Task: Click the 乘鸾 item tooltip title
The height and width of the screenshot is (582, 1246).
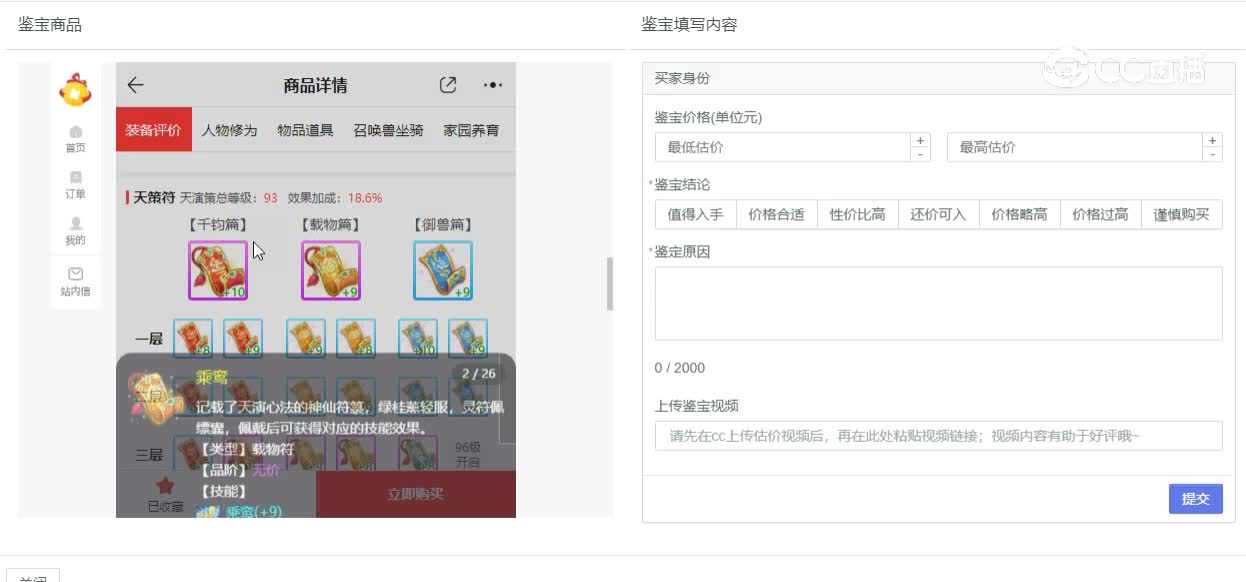Action: coord(212,378)
